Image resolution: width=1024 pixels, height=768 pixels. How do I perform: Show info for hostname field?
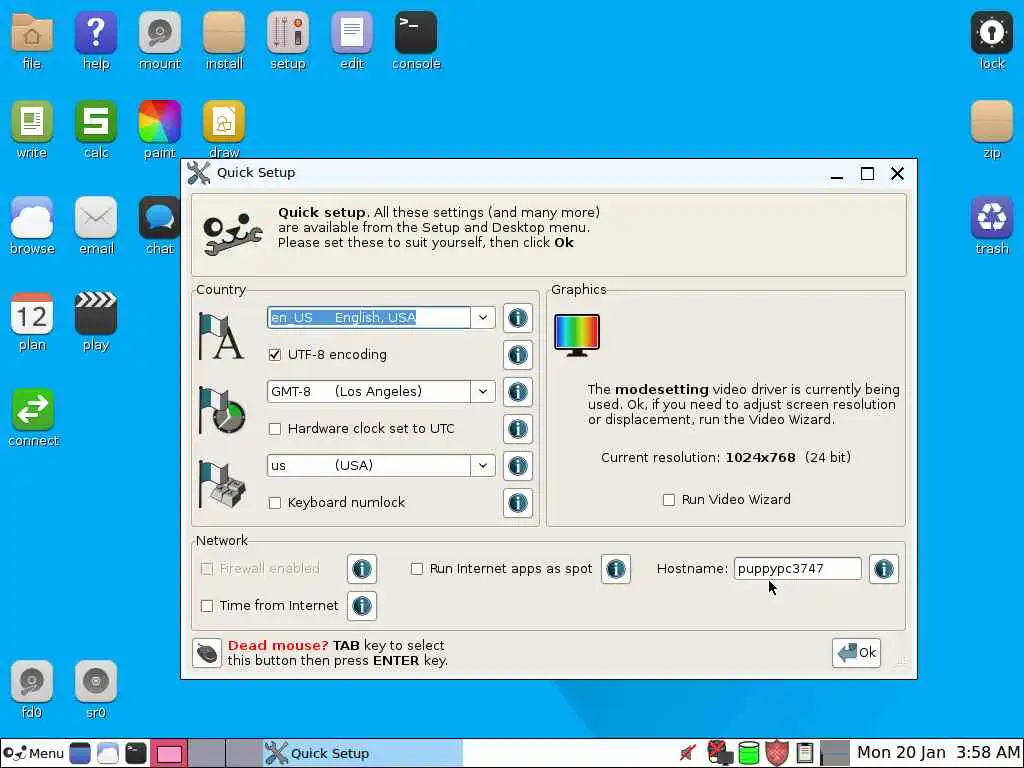(884, 569)
